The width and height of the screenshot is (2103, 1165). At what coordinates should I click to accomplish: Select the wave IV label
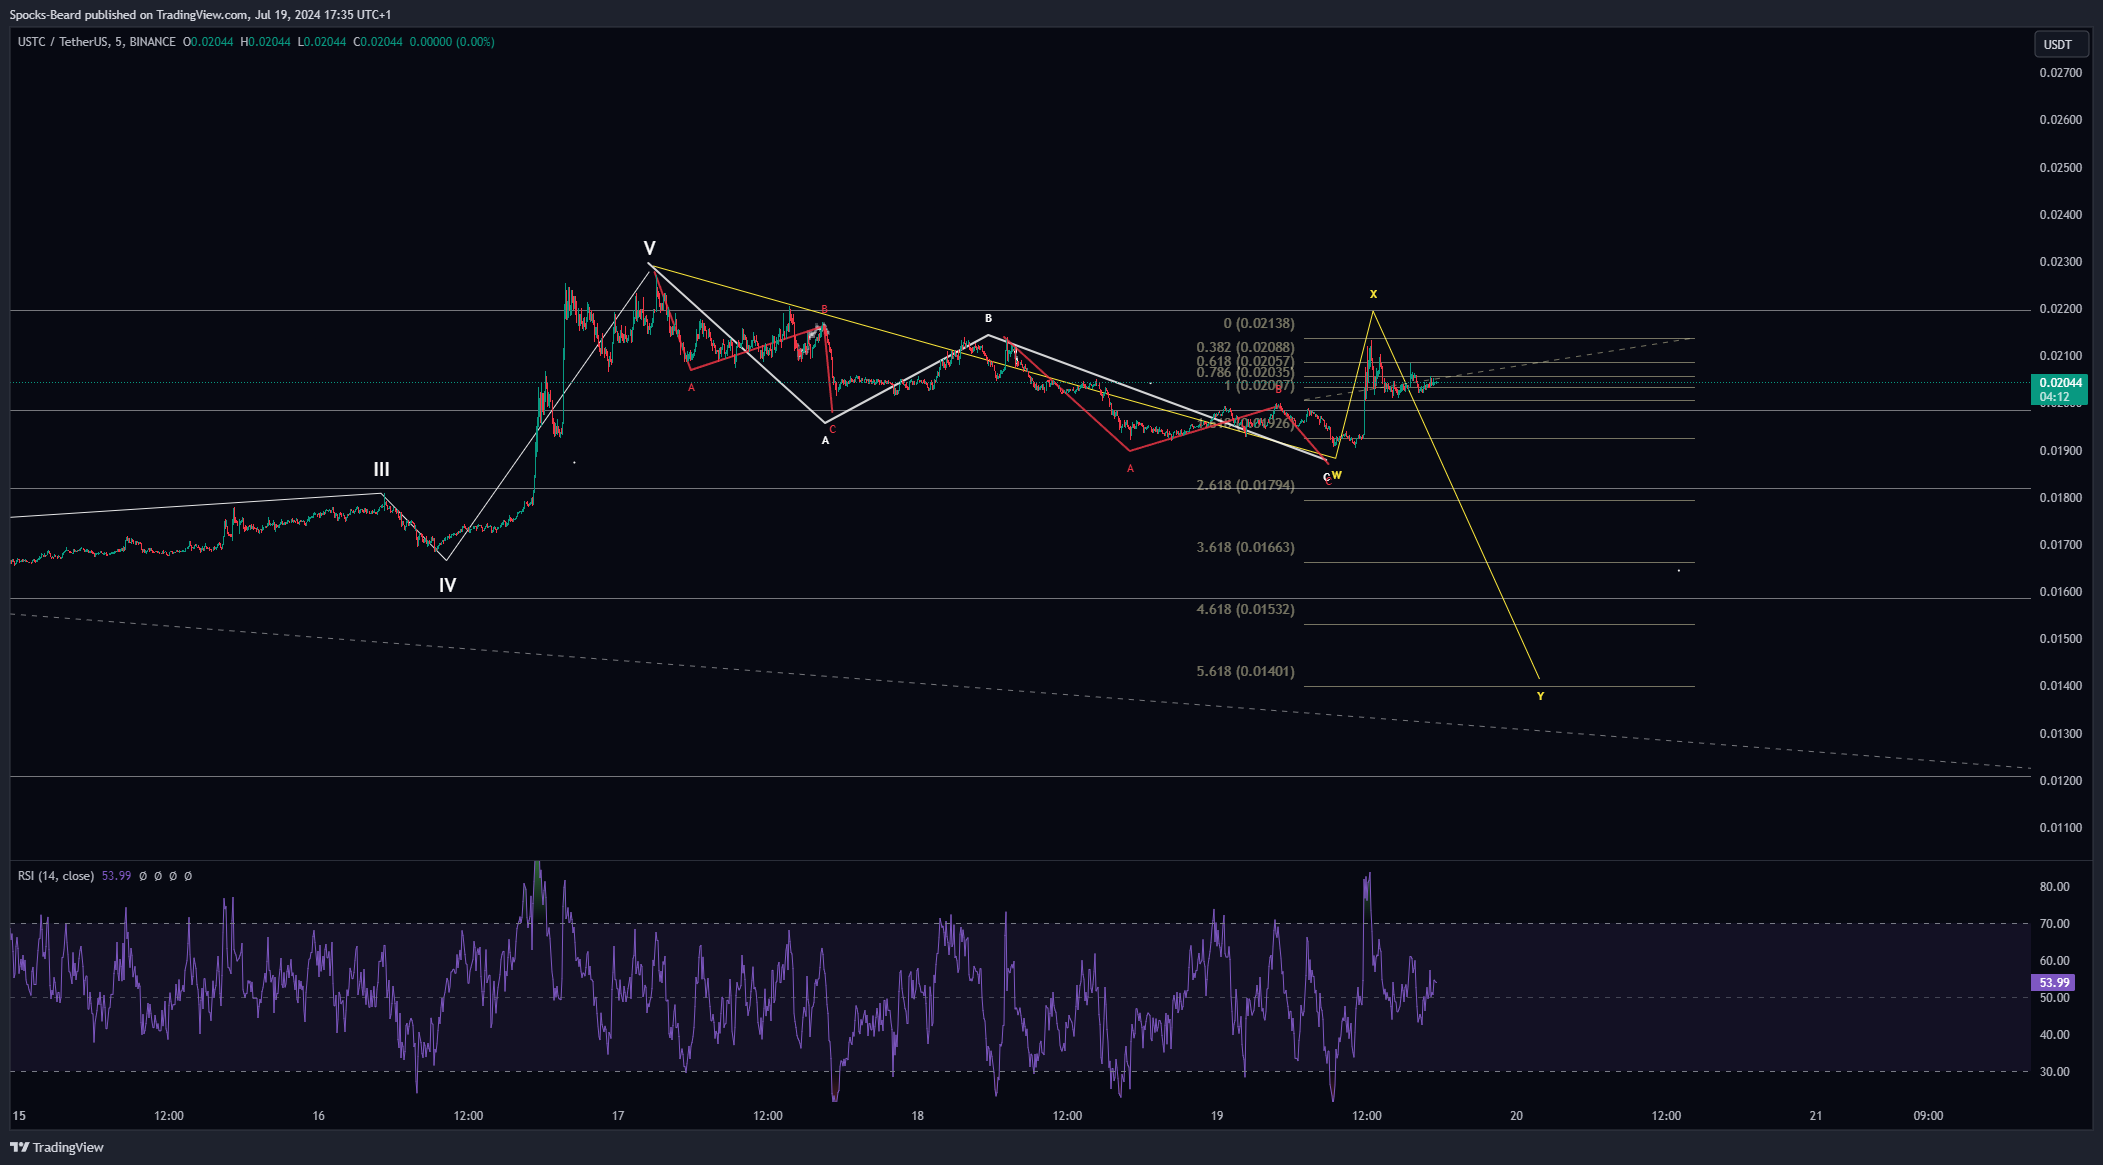pos(447,585)
